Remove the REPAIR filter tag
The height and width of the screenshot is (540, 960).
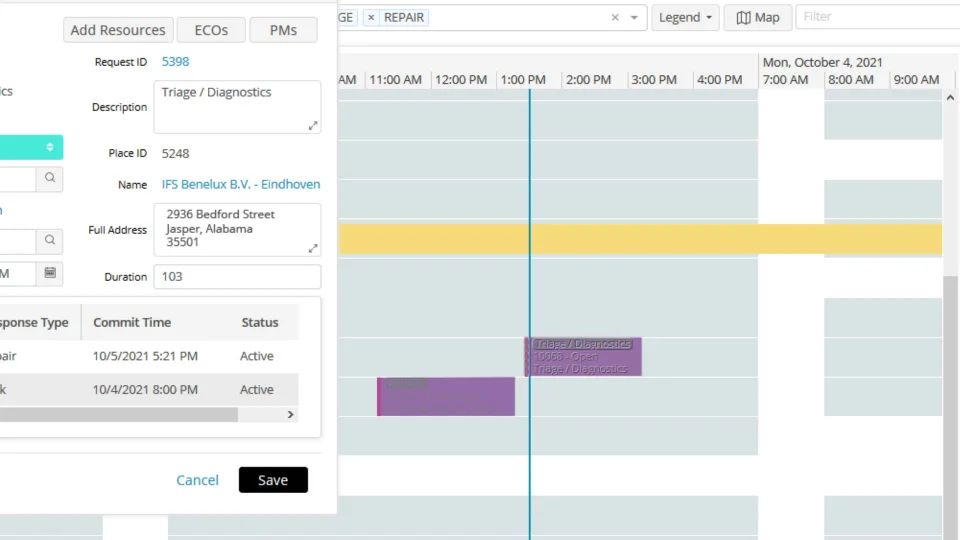click(x=371, y=18)
